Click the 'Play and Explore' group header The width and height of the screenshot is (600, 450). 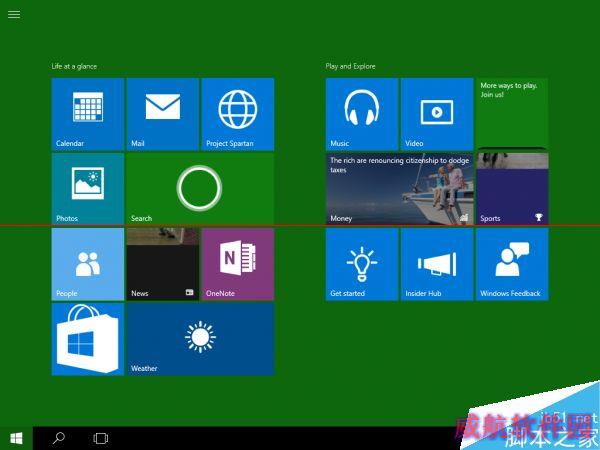coord(351,66)
